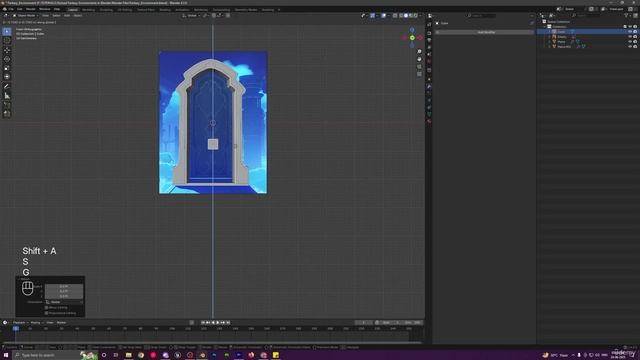Open the viewport Add menu
640x360 pixels.
coord(67,16)
